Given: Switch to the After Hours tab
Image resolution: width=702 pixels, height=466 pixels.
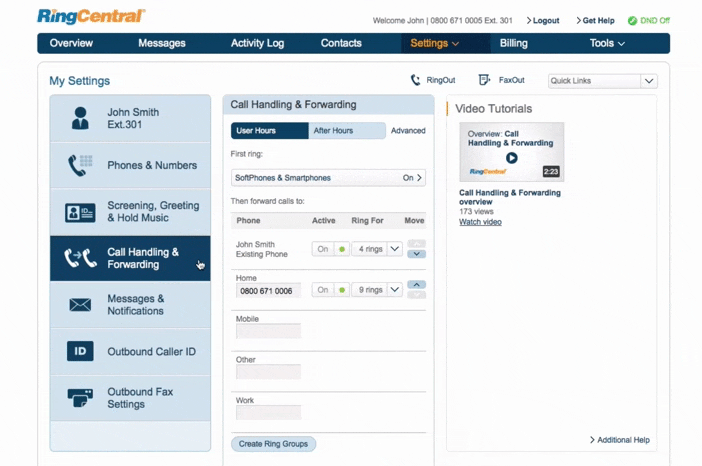Looking at the screenshot, I should (x=347, y=131).
